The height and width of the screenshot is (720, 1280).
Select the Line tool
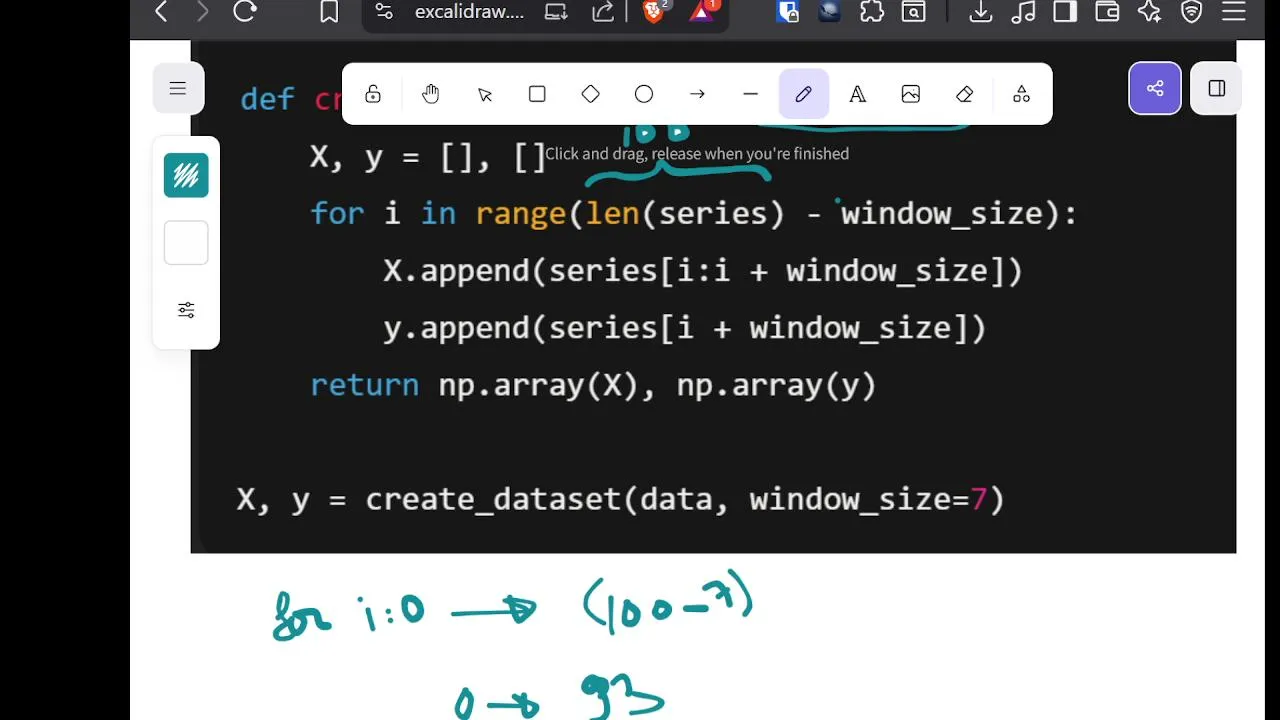tap(751, 94)
